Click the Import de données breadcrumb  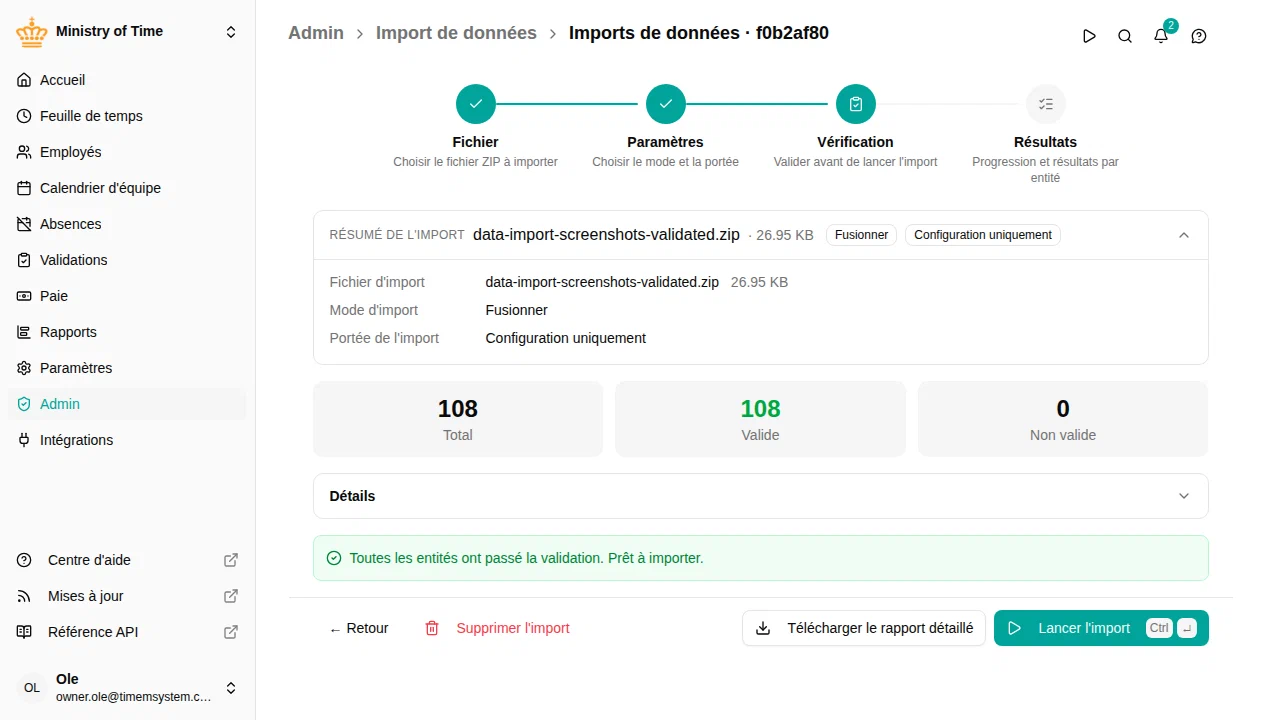(x=456, y=33)
